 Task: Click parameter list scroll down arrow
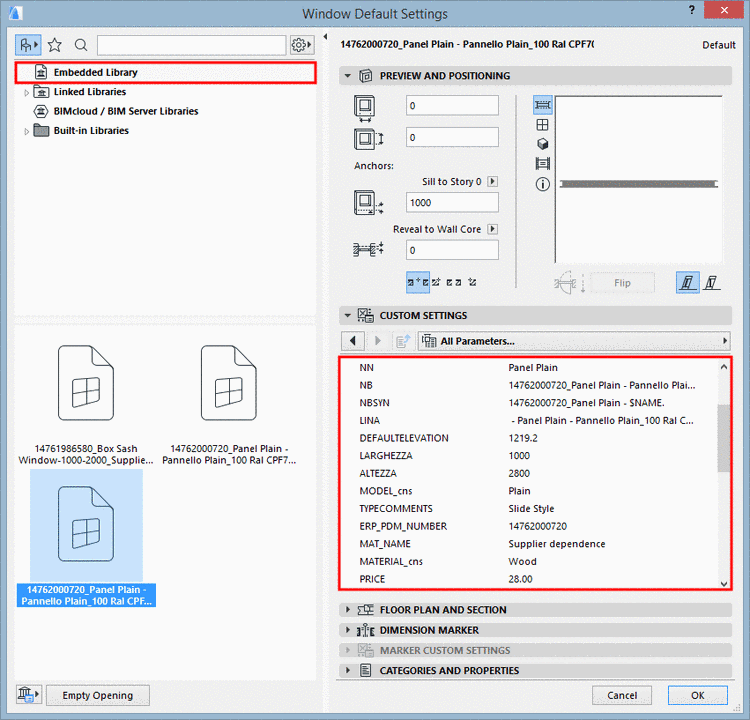pos(724,583)
